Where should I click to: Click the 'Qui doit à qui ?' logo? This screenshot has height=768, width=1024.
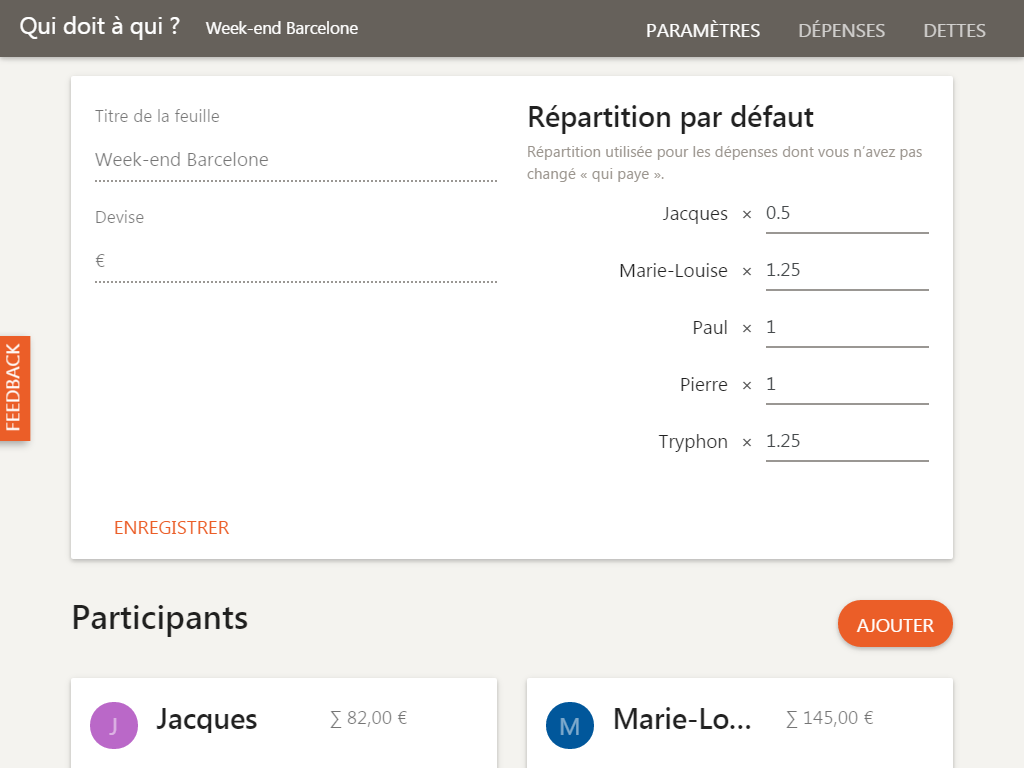[99, 27]
